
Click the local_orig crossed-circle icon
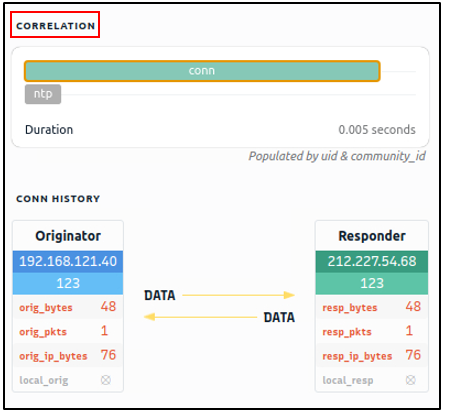click(106, 380)
